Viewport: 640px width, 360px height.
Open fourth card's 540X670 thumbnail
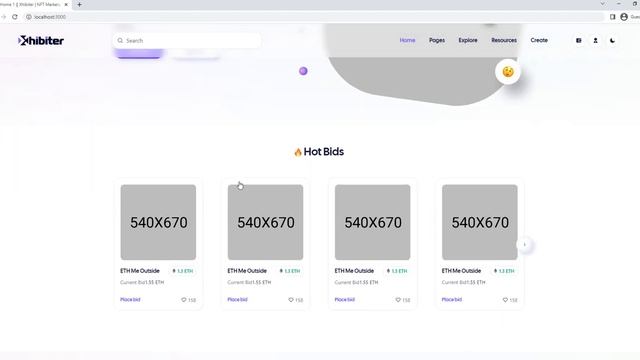click(480, 222)
